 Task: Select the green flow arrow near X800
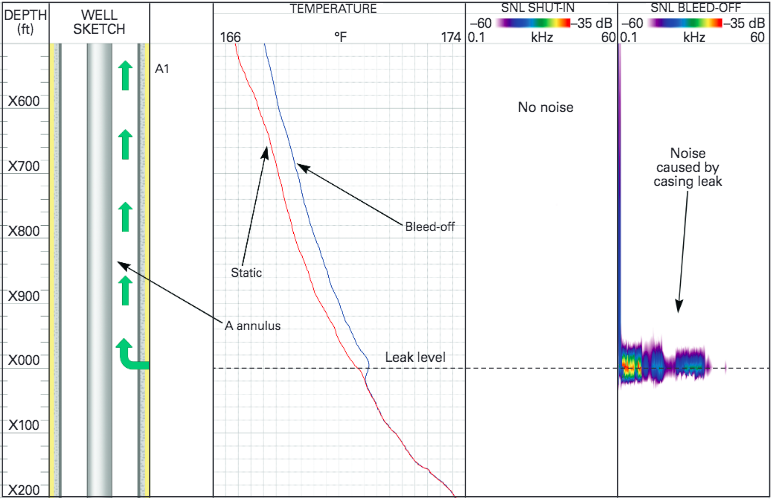click(x=125, y=217)
